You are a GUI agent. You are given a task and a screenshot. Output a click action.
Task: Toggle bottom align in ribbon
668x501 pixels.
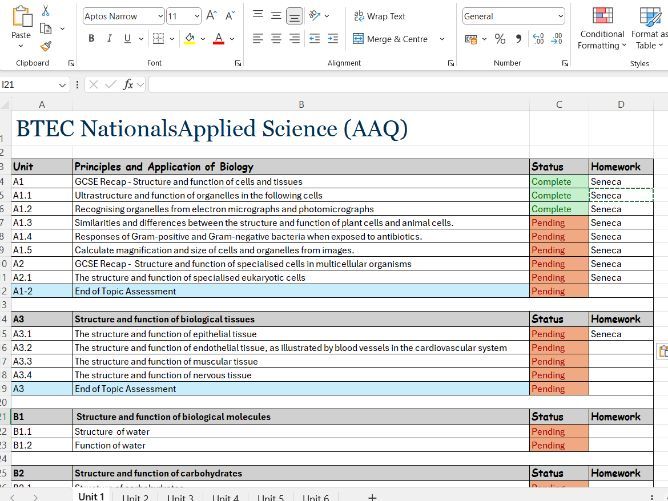pos(294,16)
